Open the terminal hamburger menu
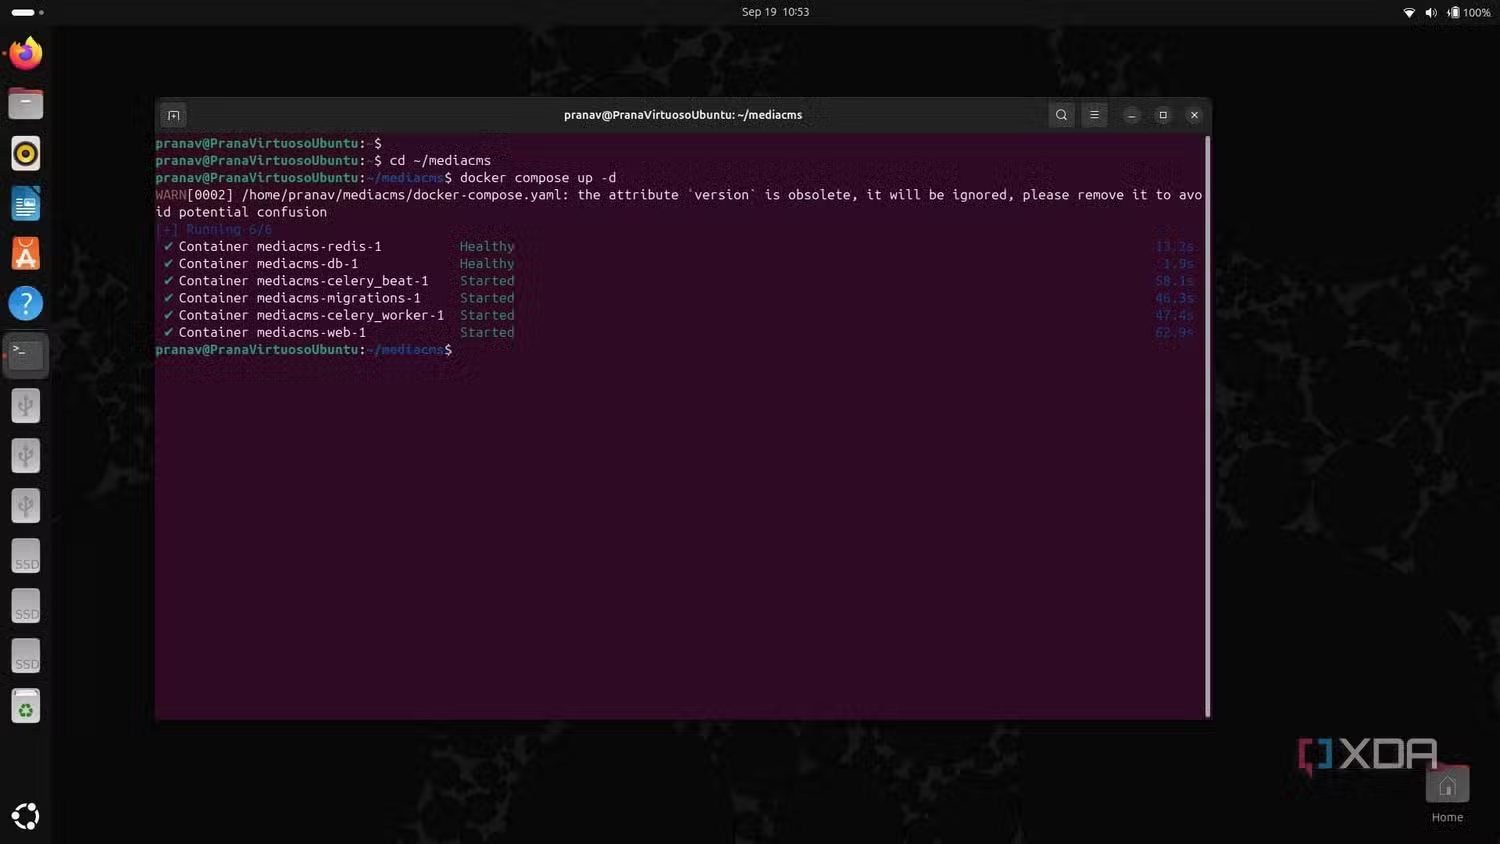The width and height of the screenshot is (1500, 844). click(x=1094, y=115)
